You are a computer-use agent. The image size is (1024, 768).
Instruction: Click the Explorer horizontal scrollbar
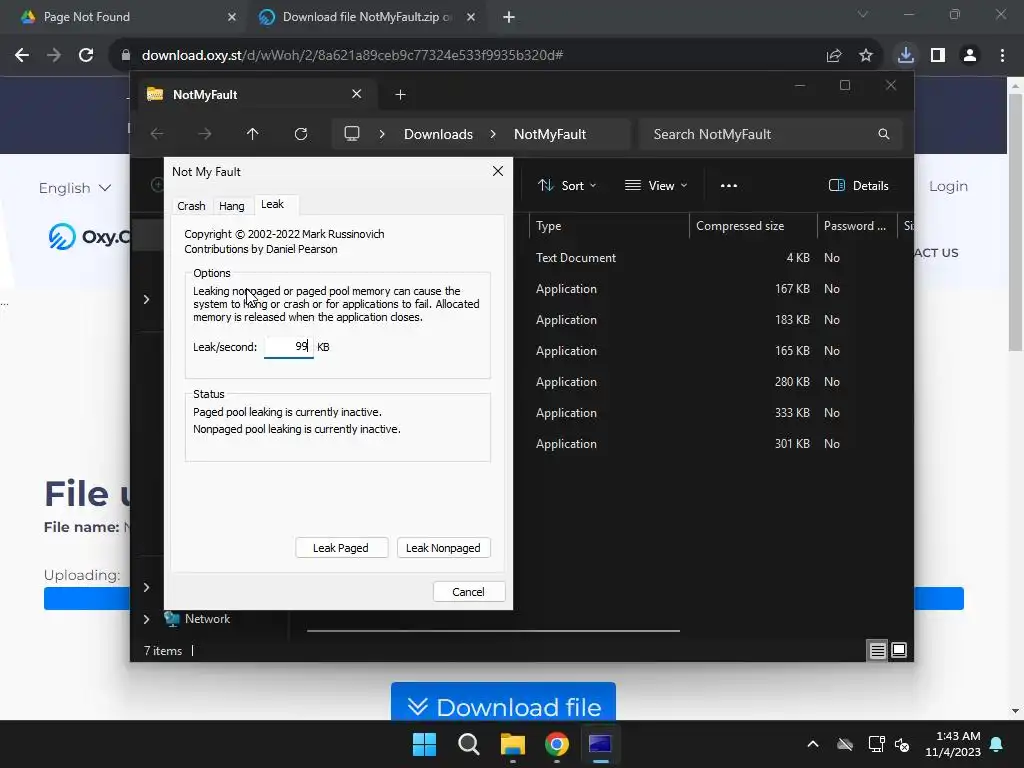coord(494,631)
